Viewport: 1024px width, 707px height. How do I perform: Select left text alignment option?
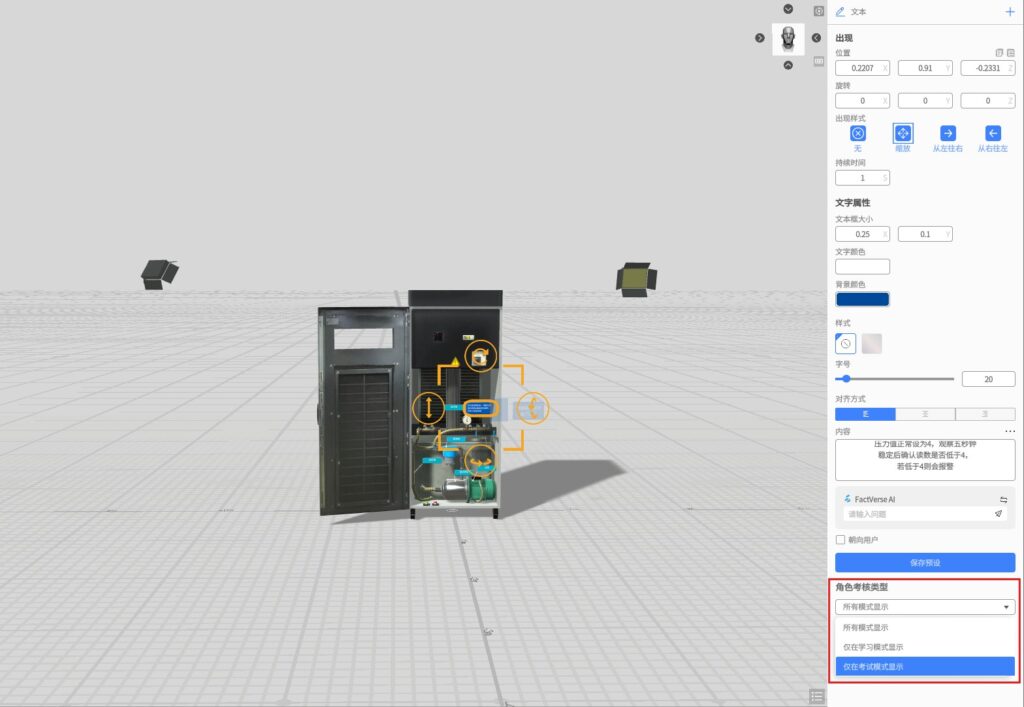[x=864, y=414]
